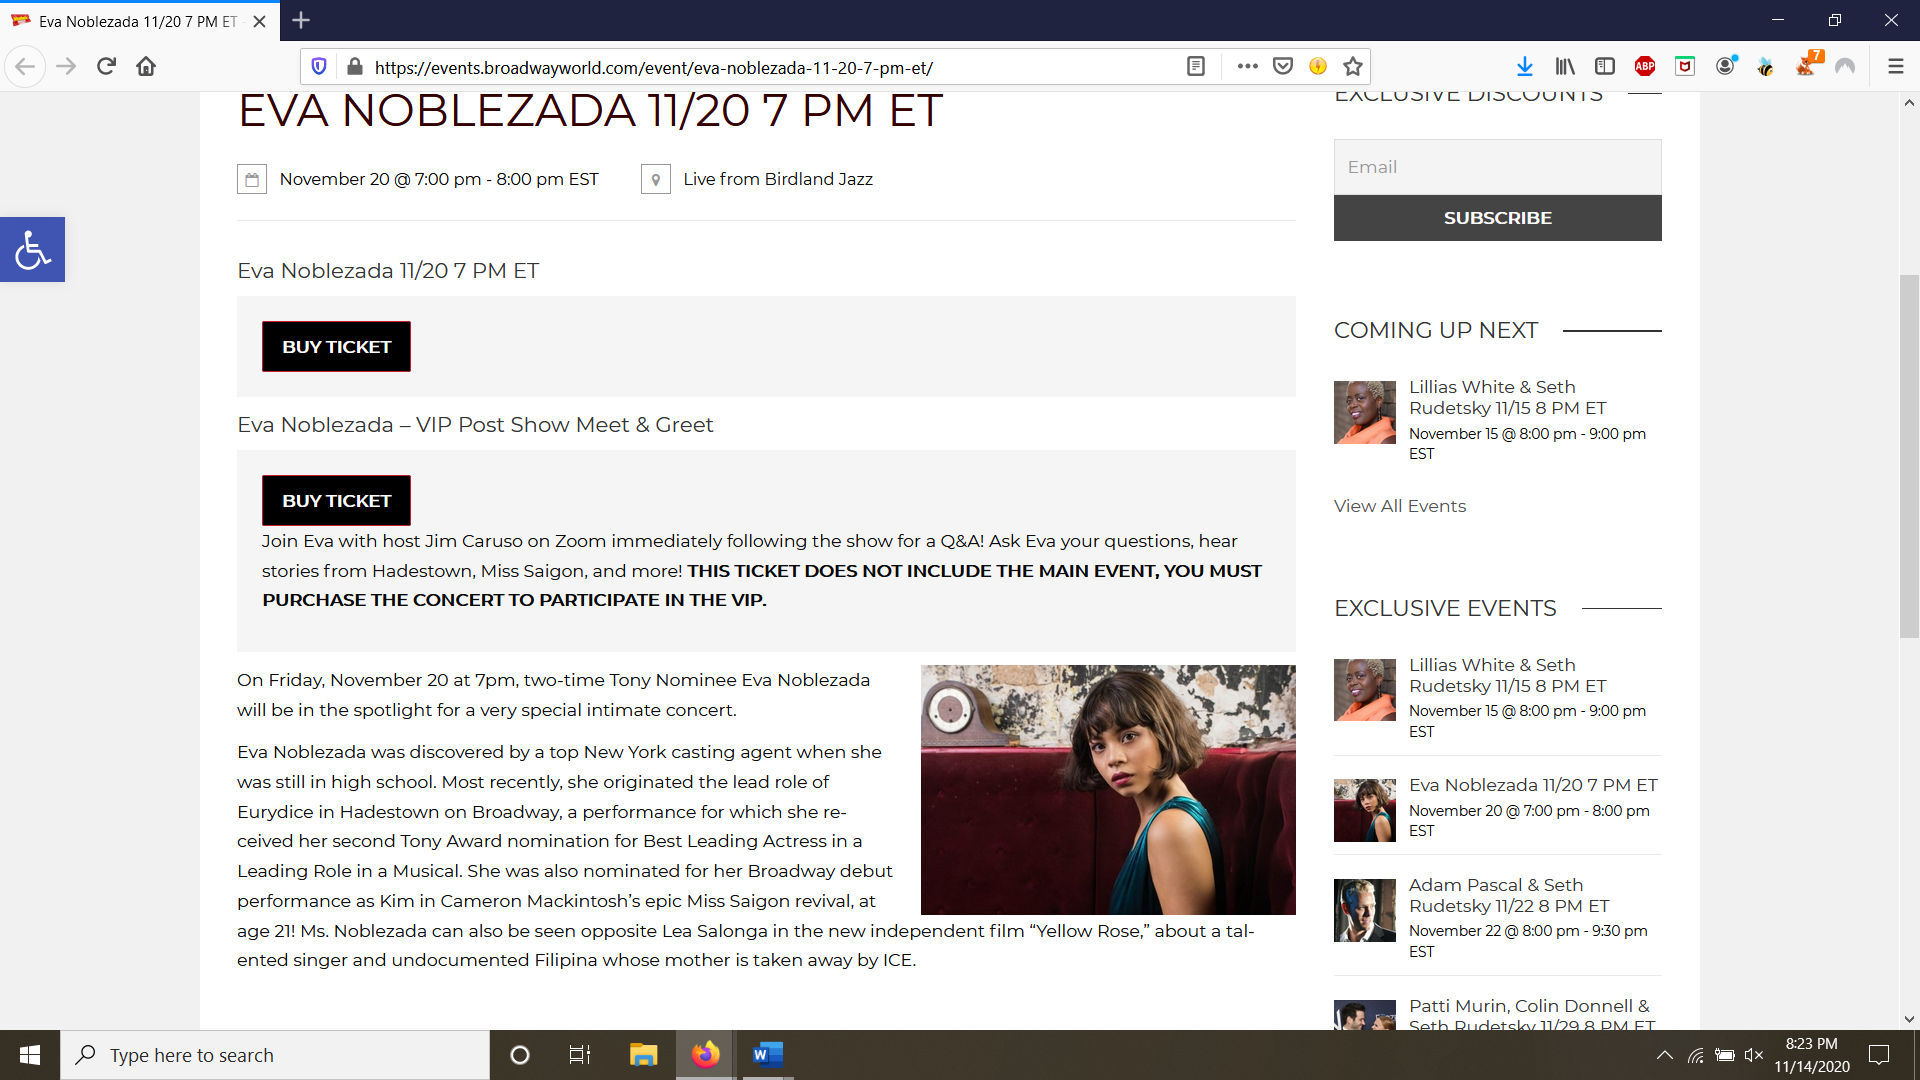The width and height of the screenshot is (1920, 1080).
Task: Toggle the sidebar view icon
Action: click(1605, 67)
